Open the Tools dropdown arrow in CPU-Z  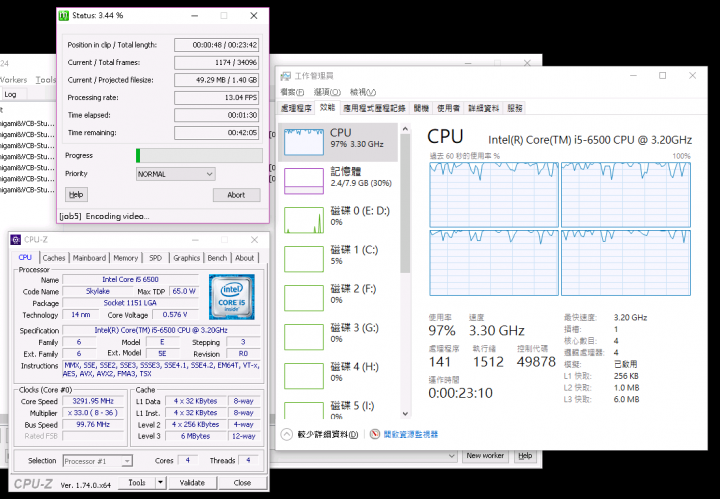[x=160, y=483]
